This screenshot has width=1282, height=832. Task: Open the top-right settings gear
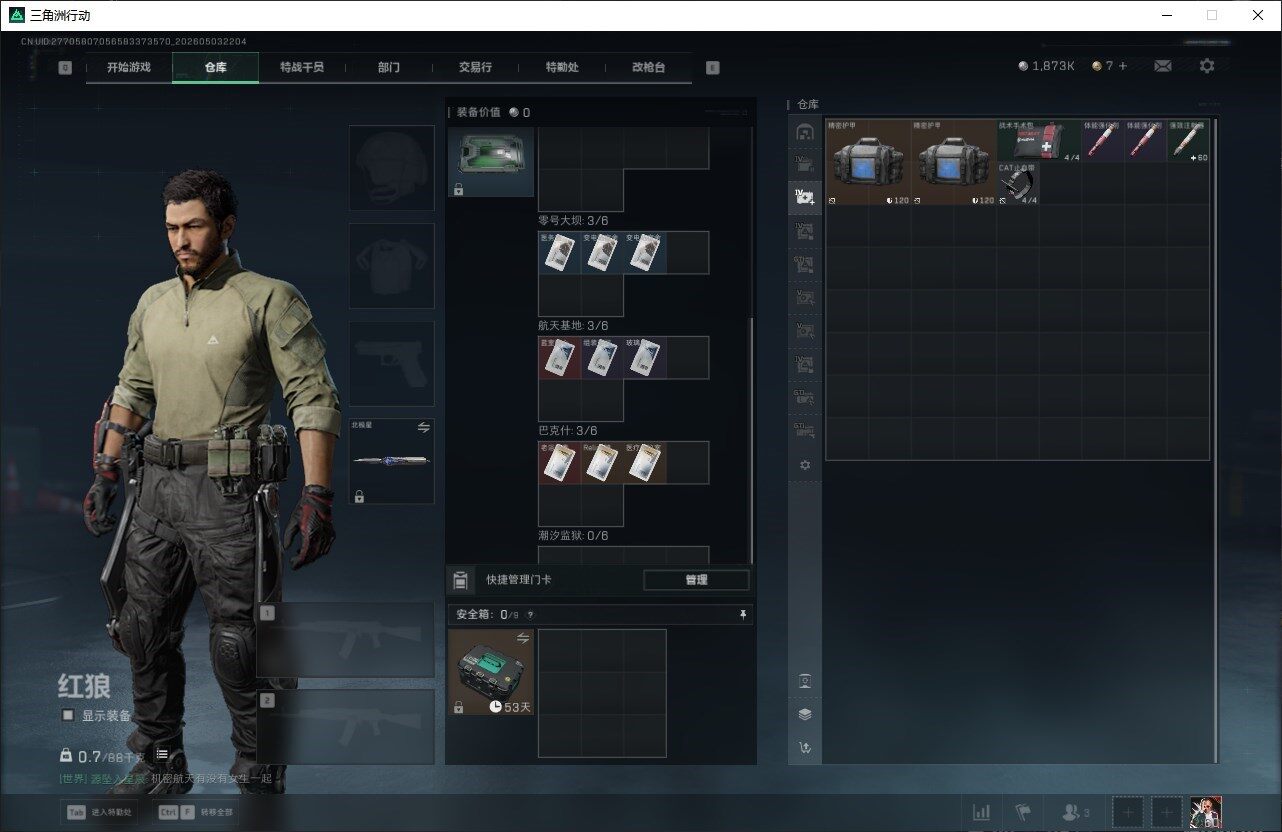(x=1207, y=66)
